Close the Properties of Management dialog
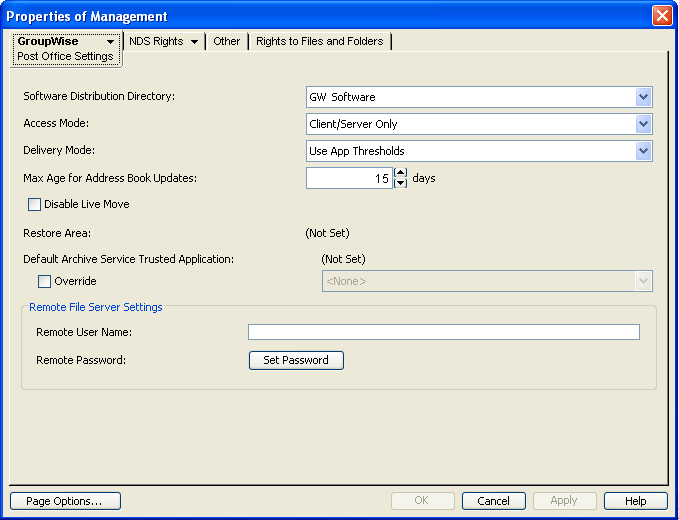679x520 pixels. [661, 16]
